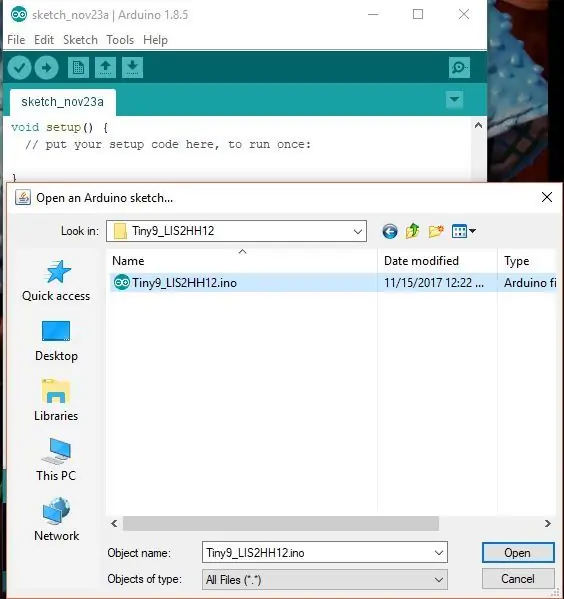
Task: Click the Arduino file type cell
Action: (530, 283)
